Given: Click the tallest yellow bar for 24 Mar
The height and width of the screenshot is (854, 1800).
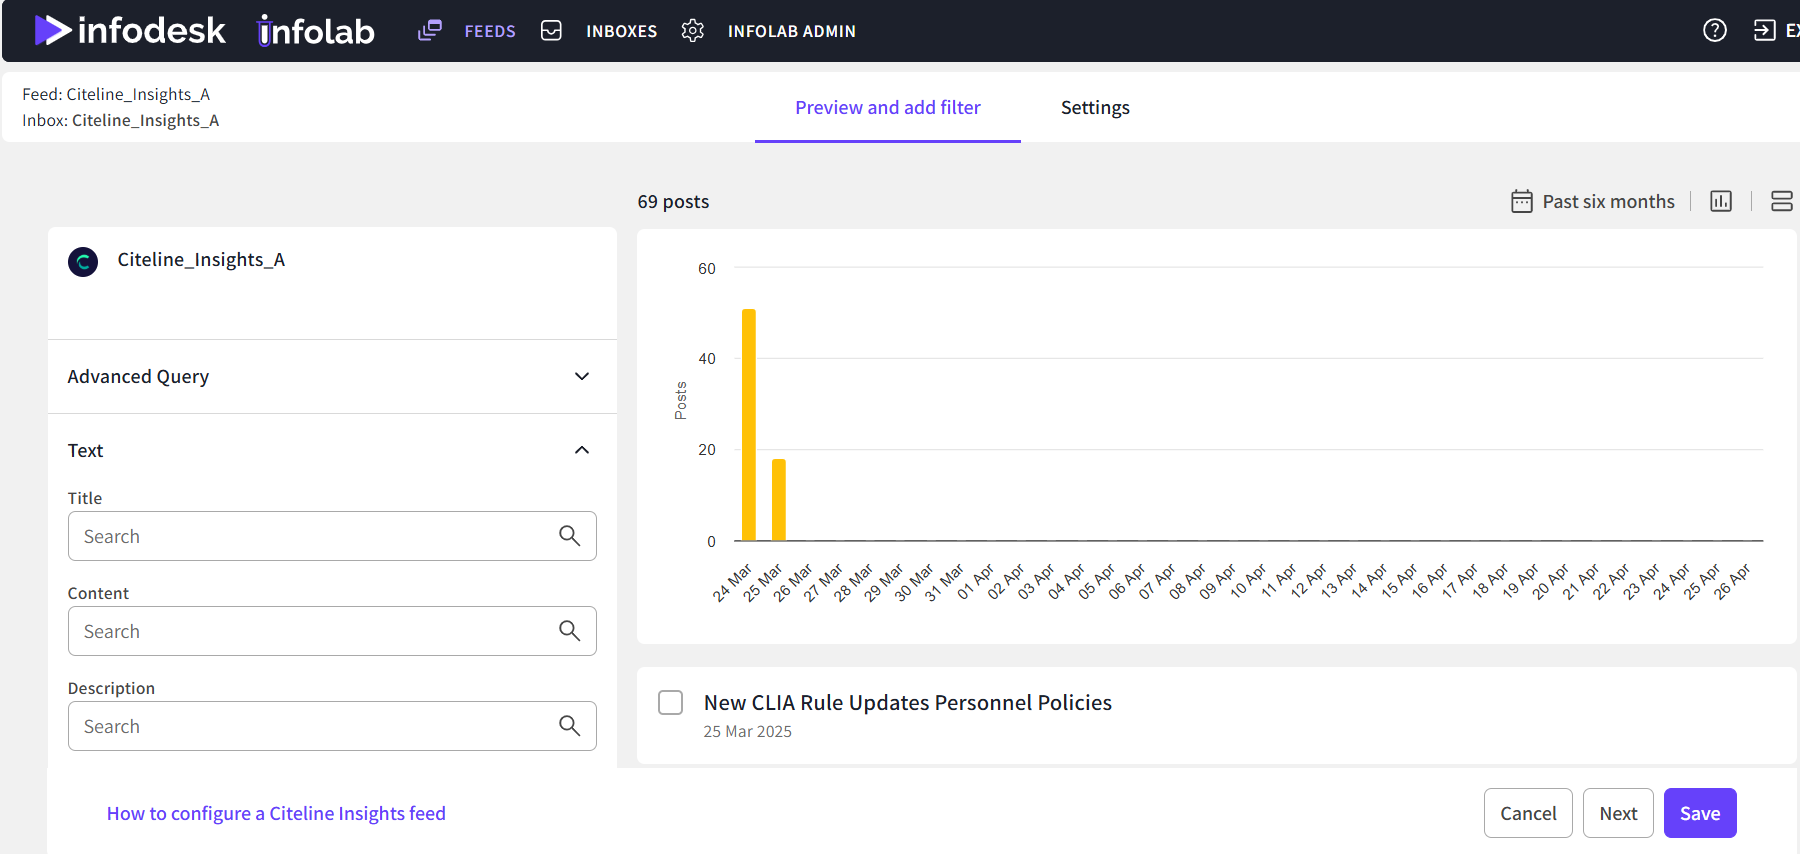Looking at the screenshot, I should coord(749,425).
